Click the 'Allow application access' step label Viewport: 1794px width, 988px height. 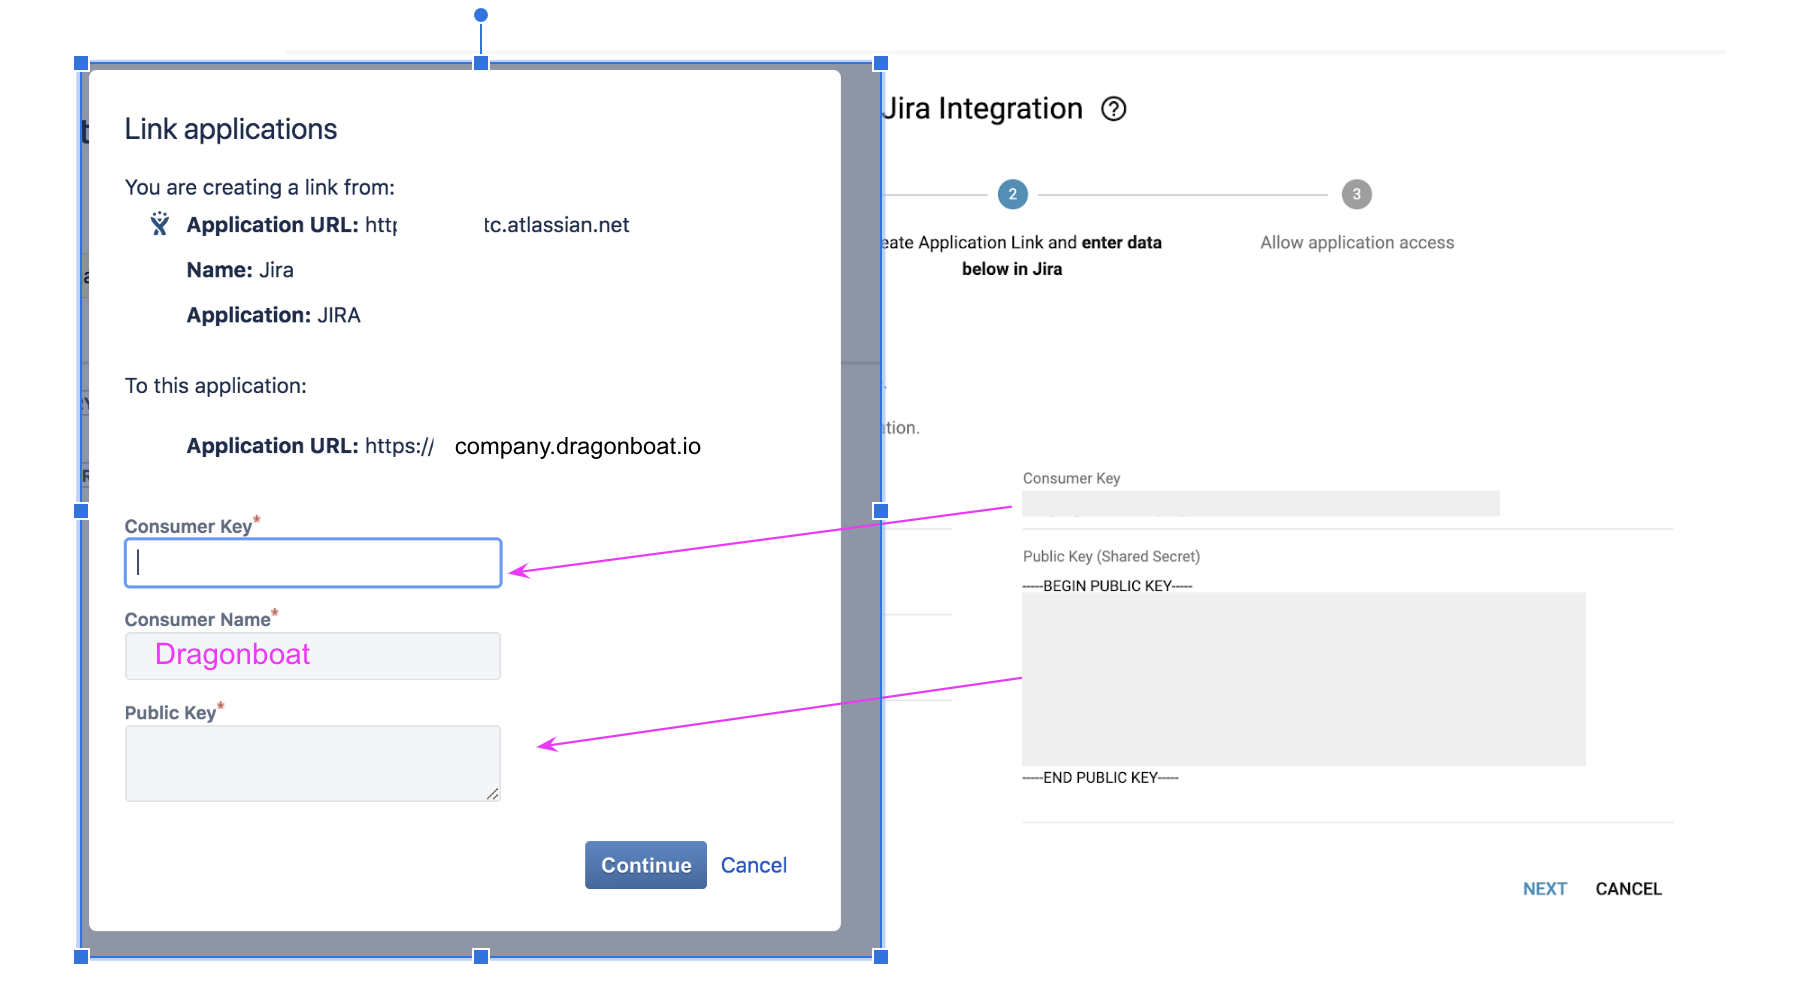point(1357,243)
